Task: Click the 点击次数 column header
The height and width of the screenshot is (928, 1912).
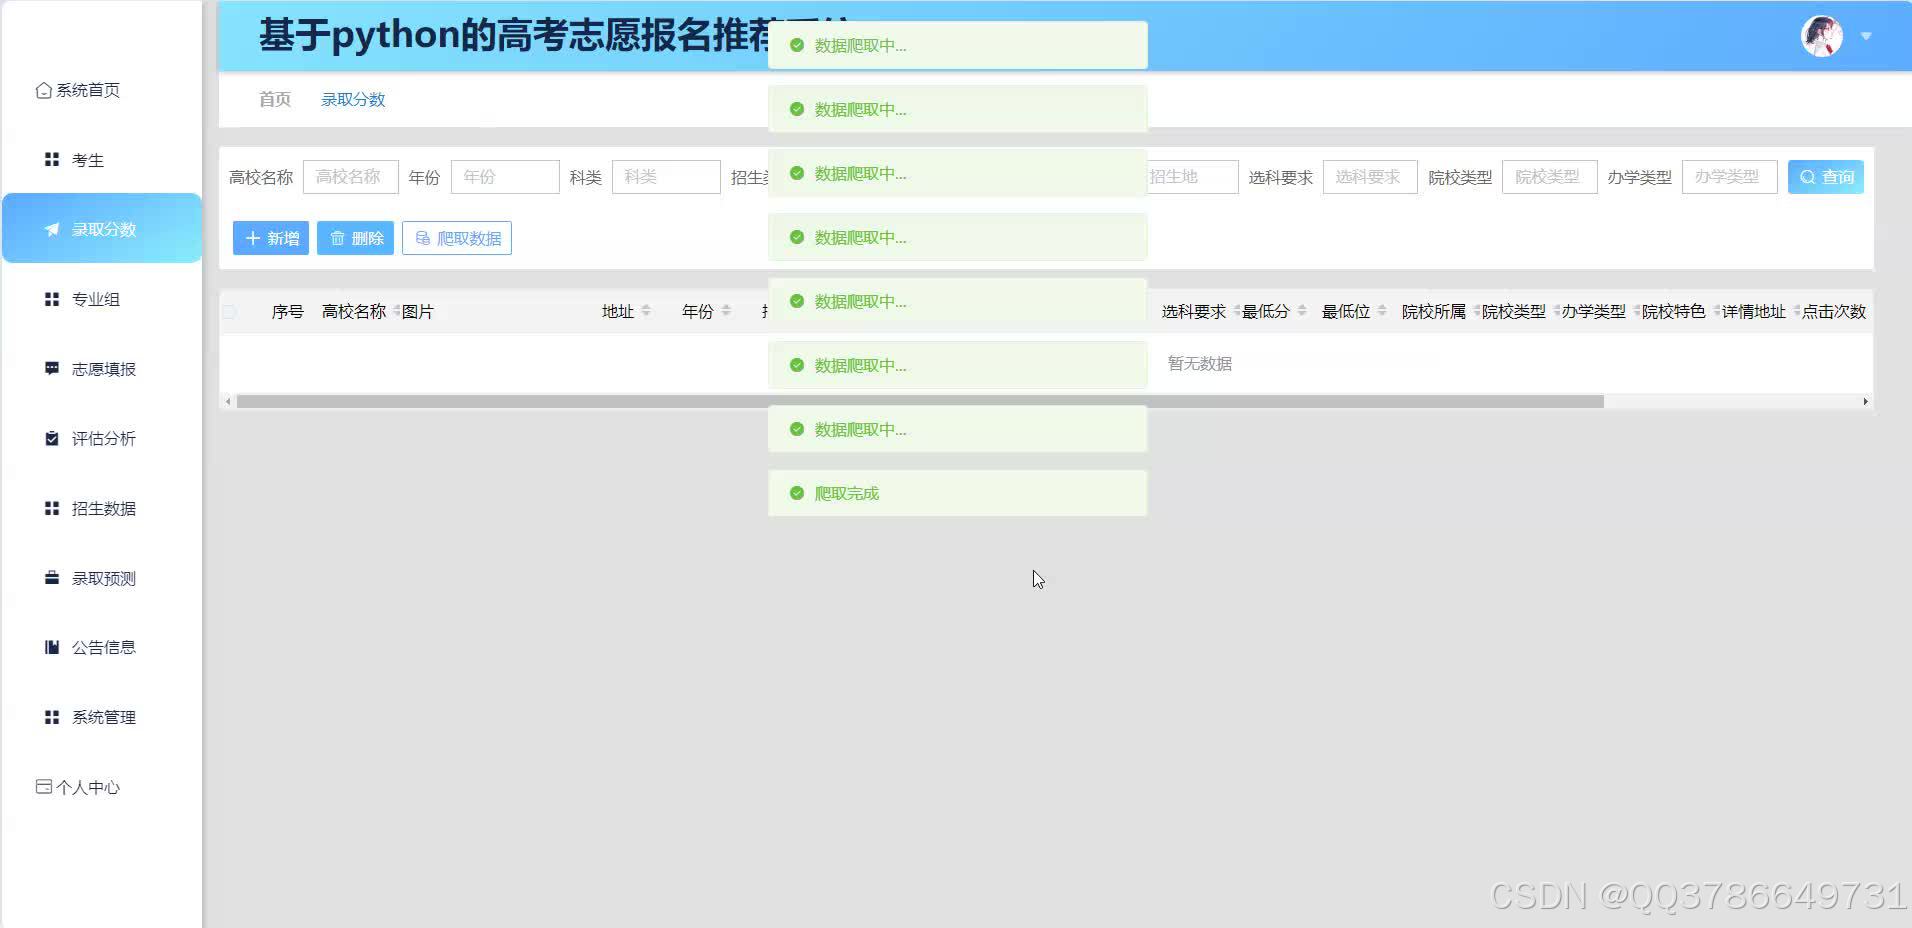Action: (x=1834, y=311)
